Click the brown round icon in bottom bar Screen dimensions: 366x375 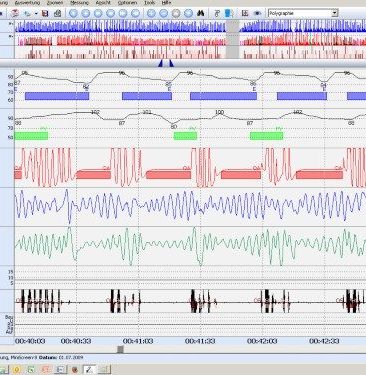[75, 369]
